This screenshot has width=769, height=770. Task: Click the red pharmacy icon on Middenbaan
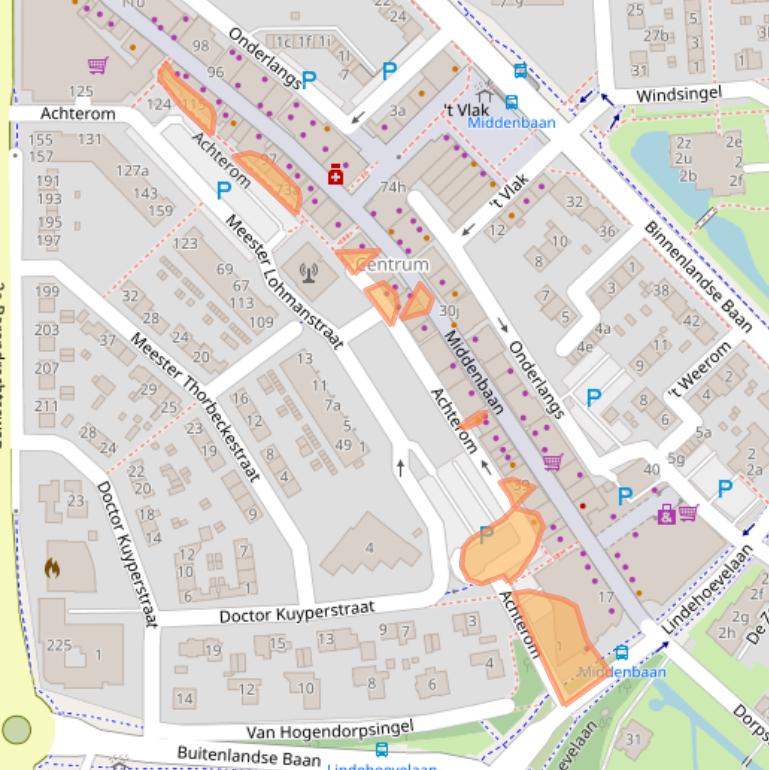click(x=336, y=176)
